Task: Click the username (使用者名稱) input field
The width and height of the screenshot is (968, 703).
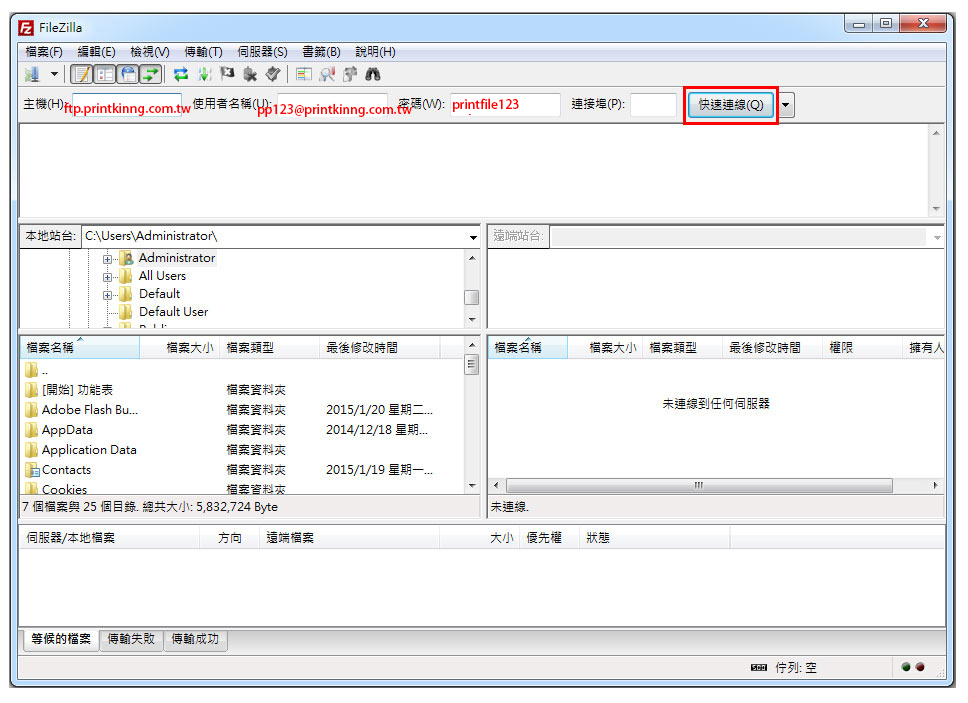Action: coord(332,105)
